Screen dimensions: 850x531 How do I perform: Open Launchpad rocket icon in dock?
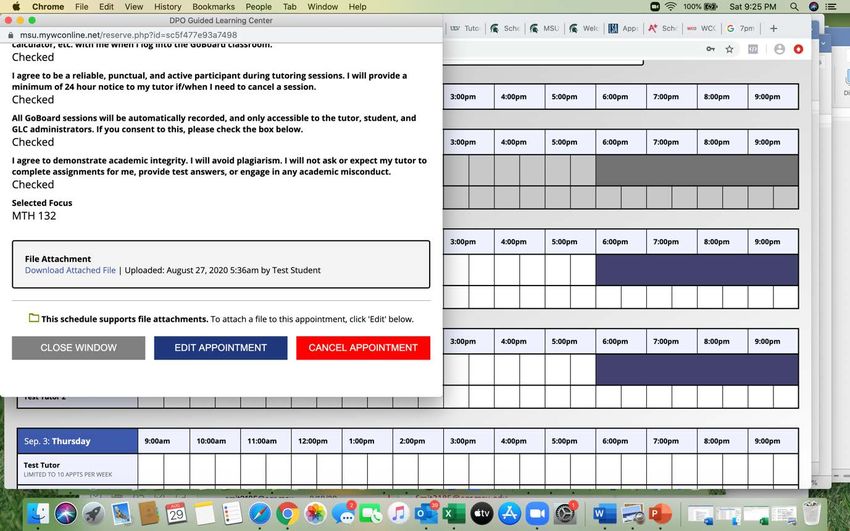pos(93,514)
